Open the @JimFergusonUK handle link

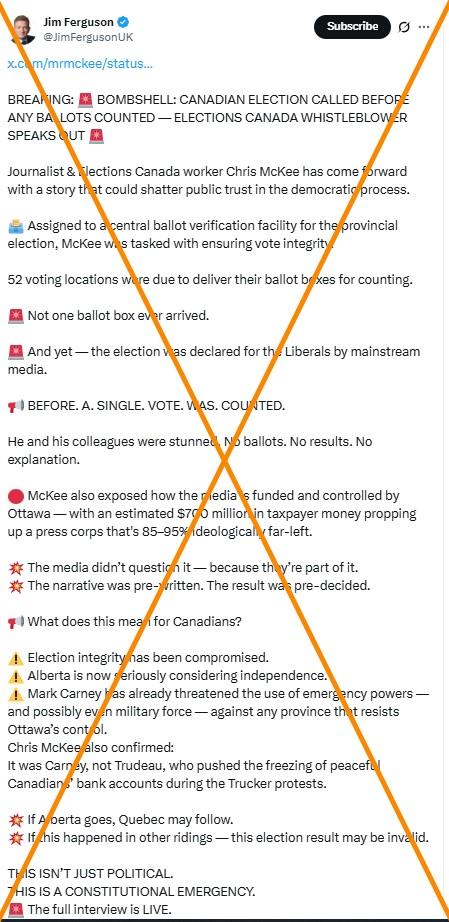coord(88,37)
